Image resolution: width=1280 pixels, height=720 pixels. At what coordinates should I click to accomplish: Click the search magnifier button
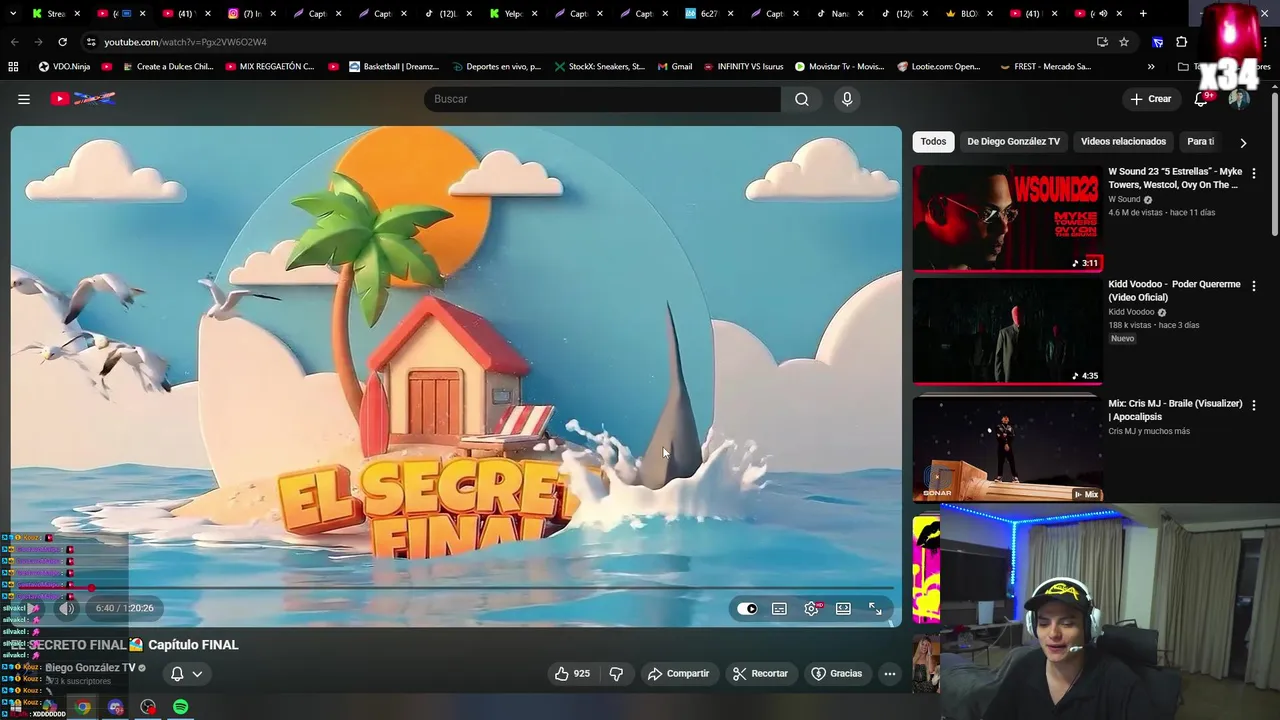[802, 99]
